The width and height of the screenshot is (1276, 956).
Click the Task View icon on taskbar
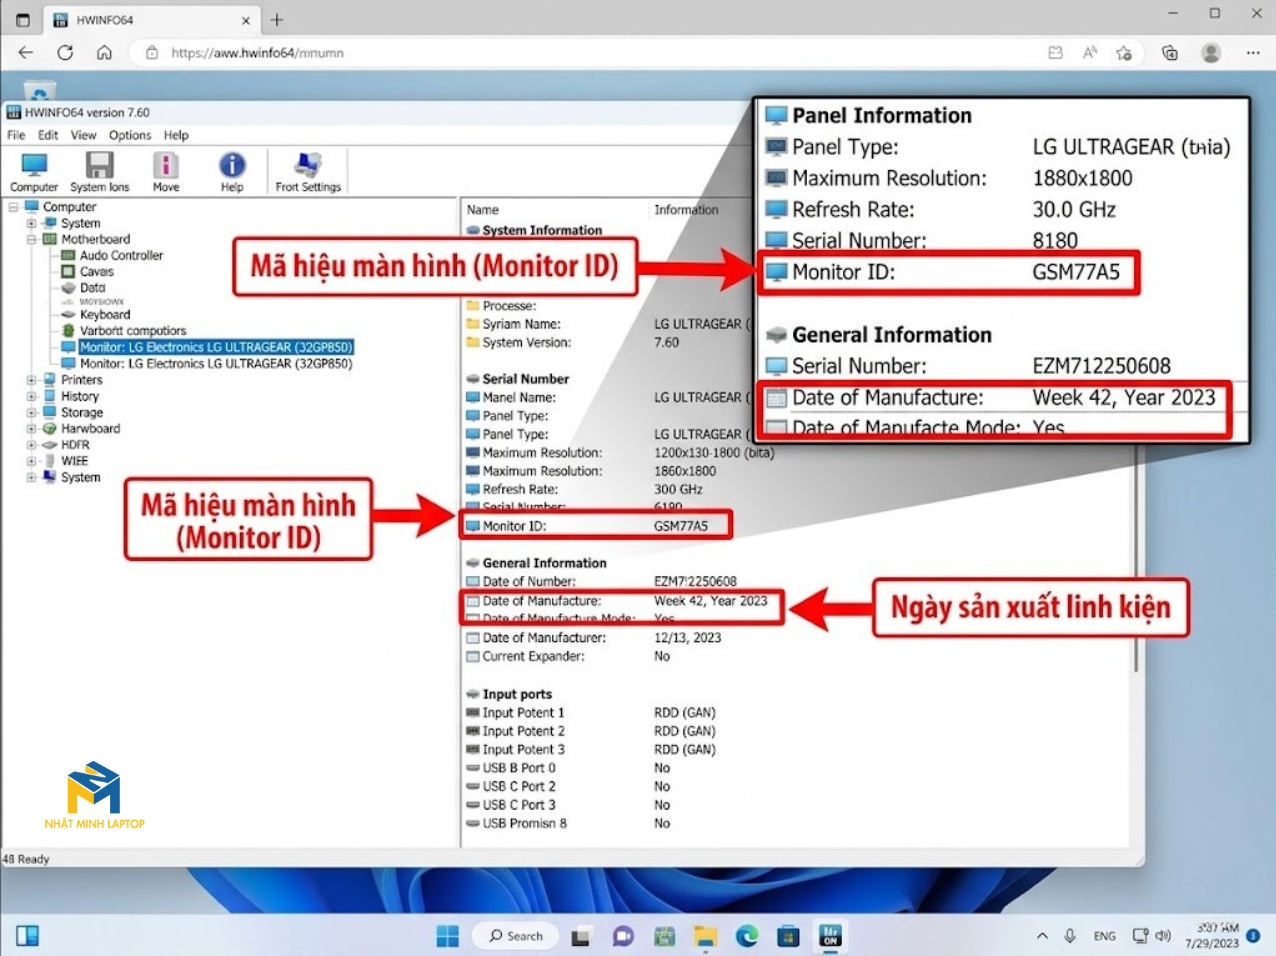click(581, 937)
